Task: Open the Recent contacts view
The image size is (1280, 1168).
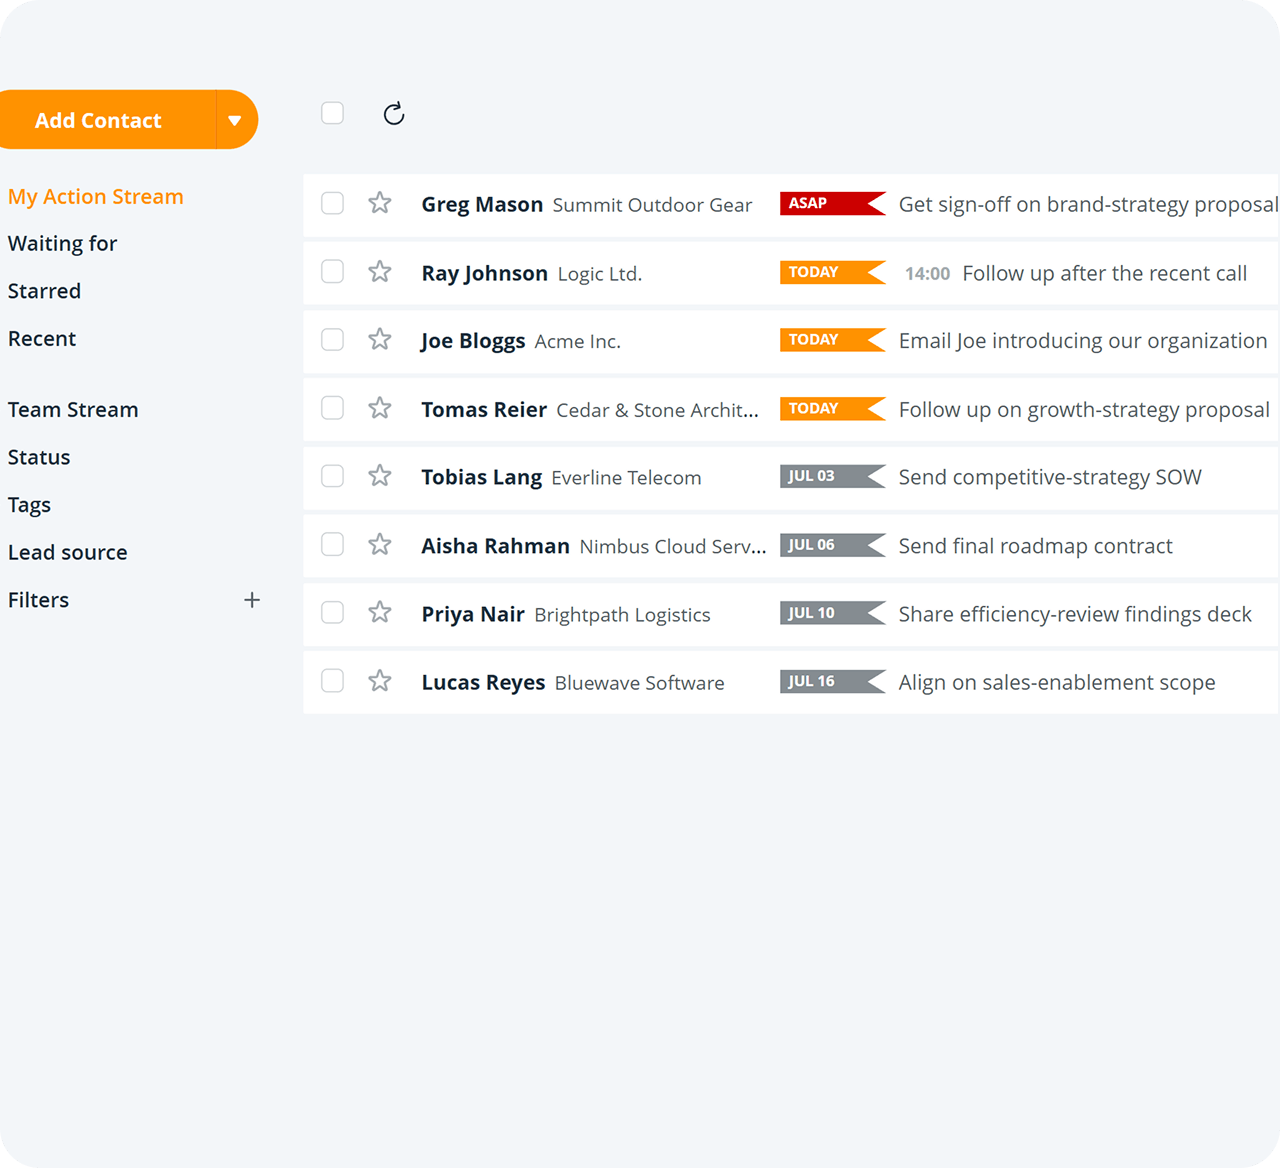Action: [x=42, y=338]
